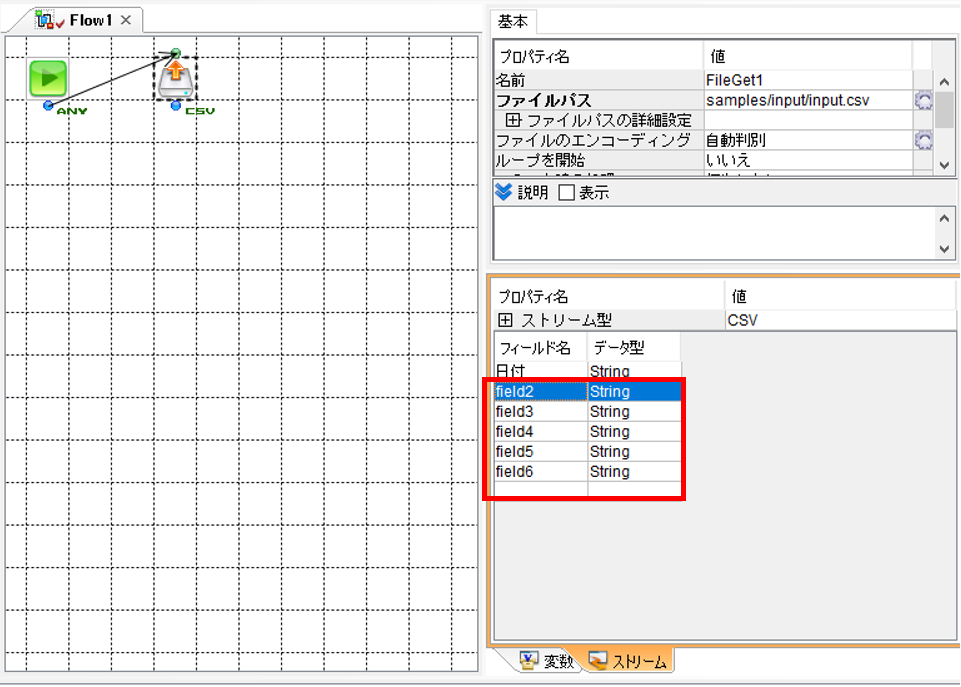Image resolution: width=961 pixels, height=687 pixels.
Task: Open file path picker for samples/input/input.csv
Action: 923,101
